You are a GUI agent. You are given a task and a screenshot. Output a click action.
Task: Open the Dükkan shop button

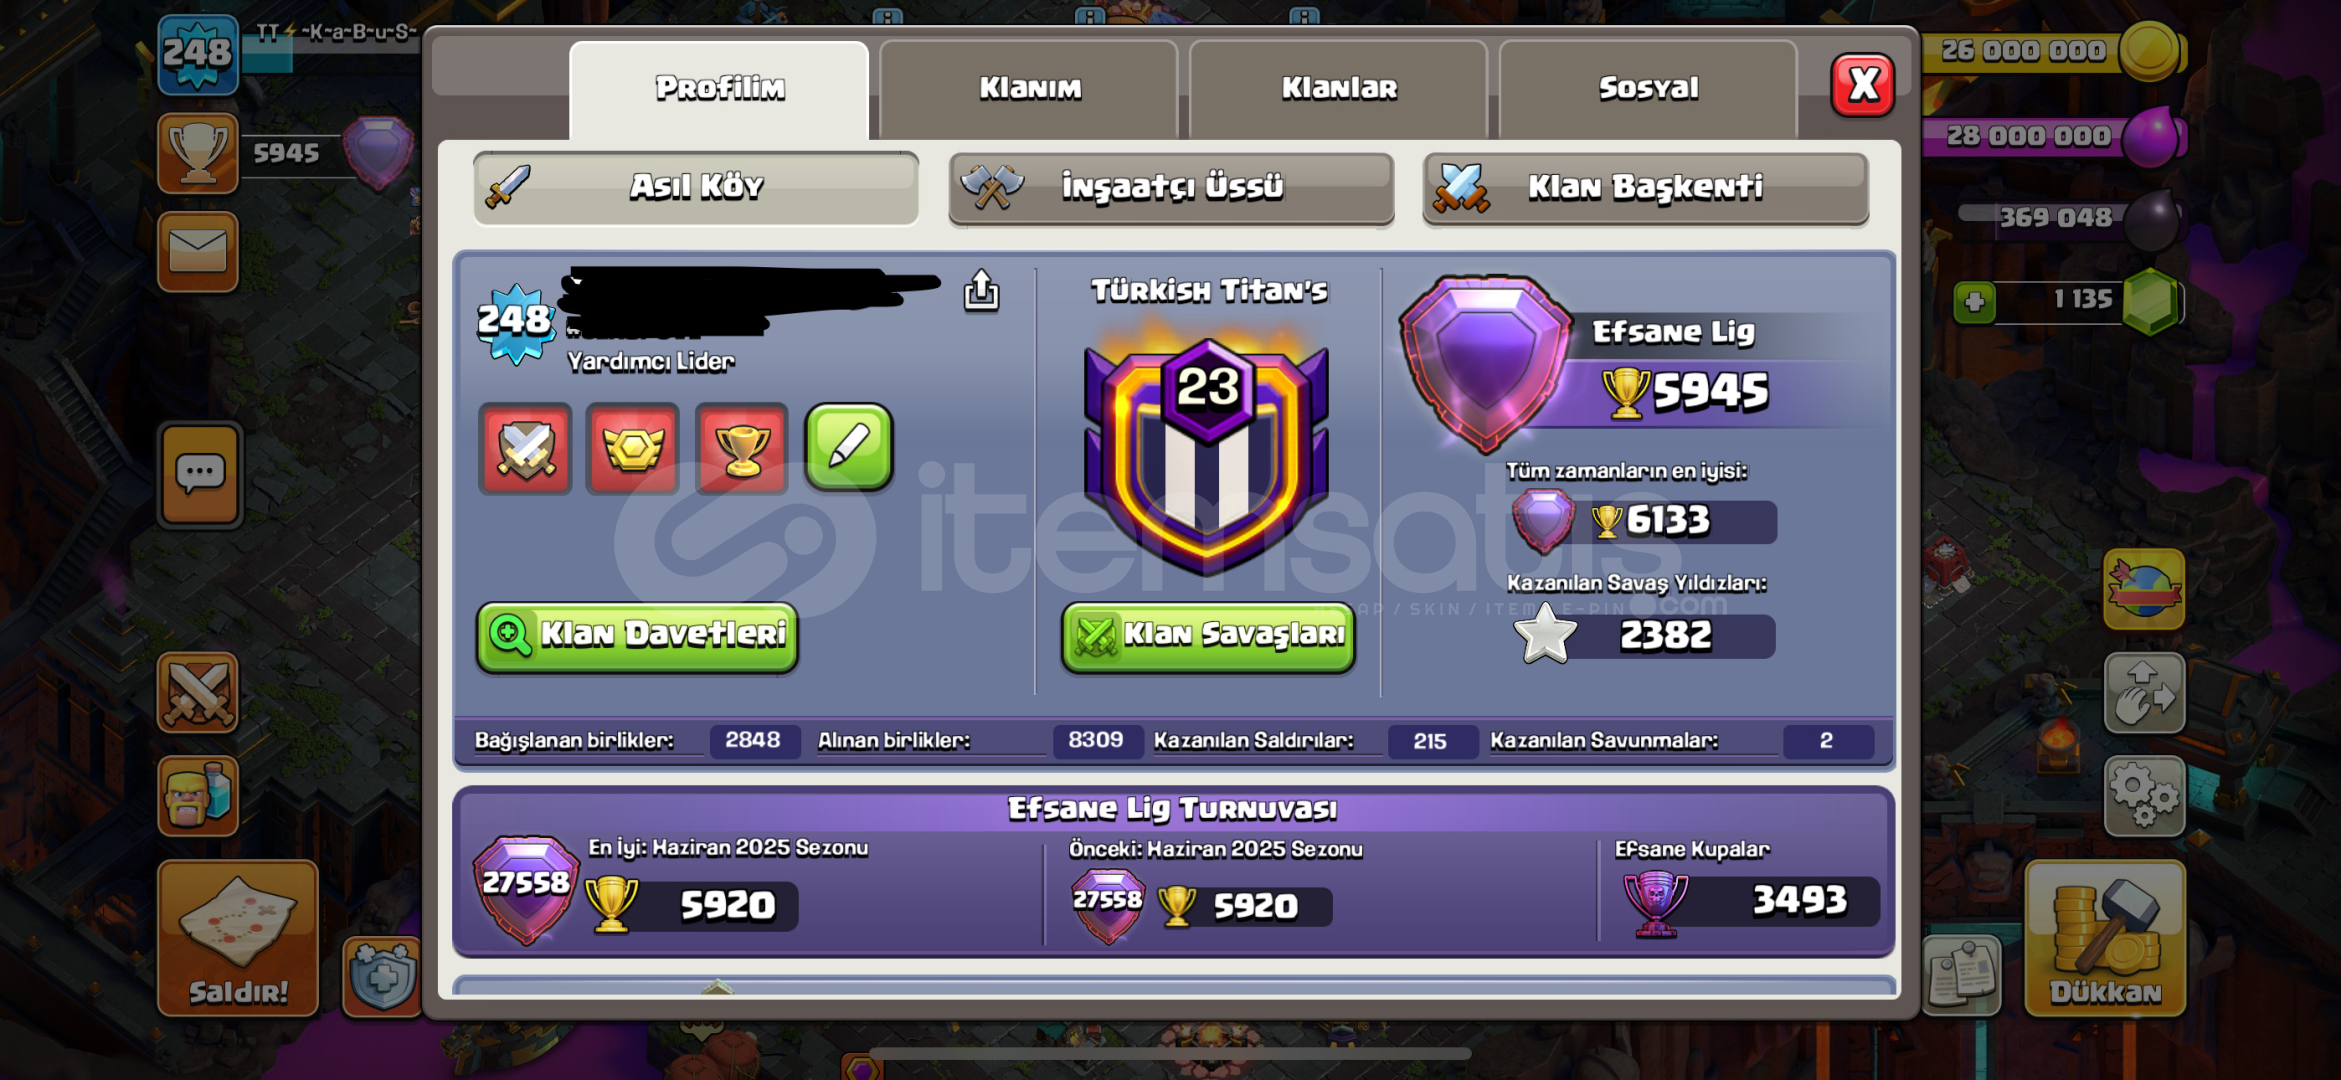(x=2105, y=937)
